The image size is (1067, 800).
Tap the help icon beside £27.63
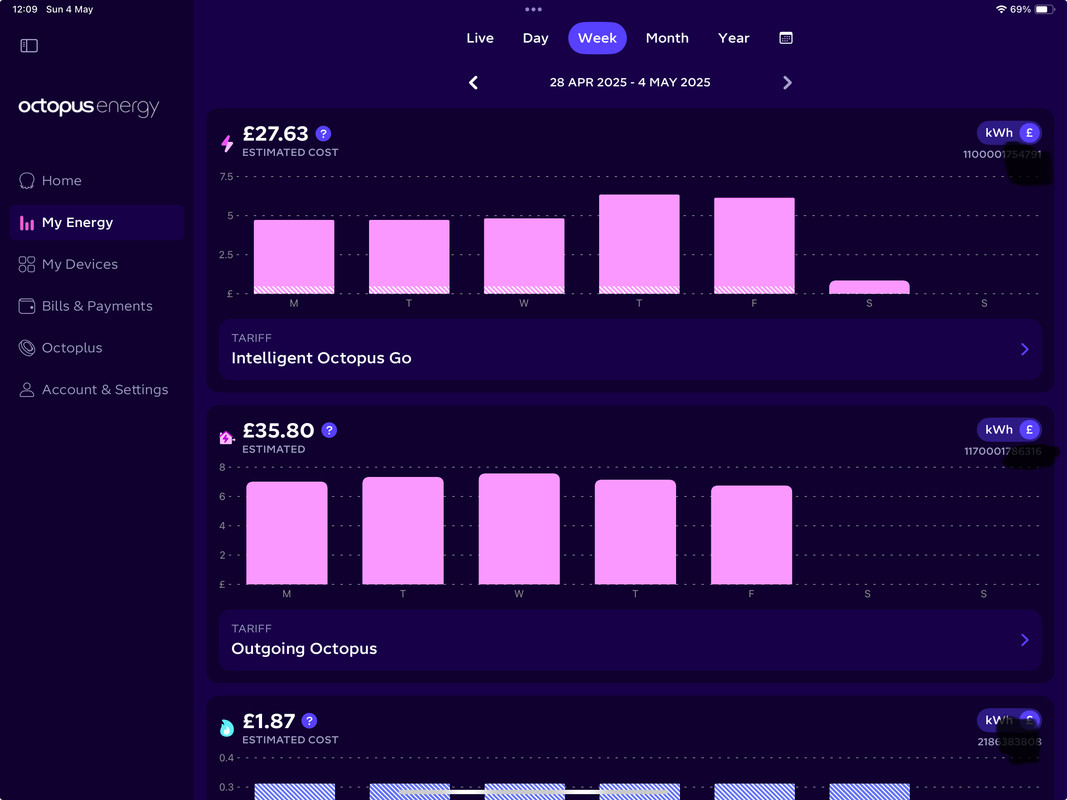pyautogui.click(x=323, y=133)
